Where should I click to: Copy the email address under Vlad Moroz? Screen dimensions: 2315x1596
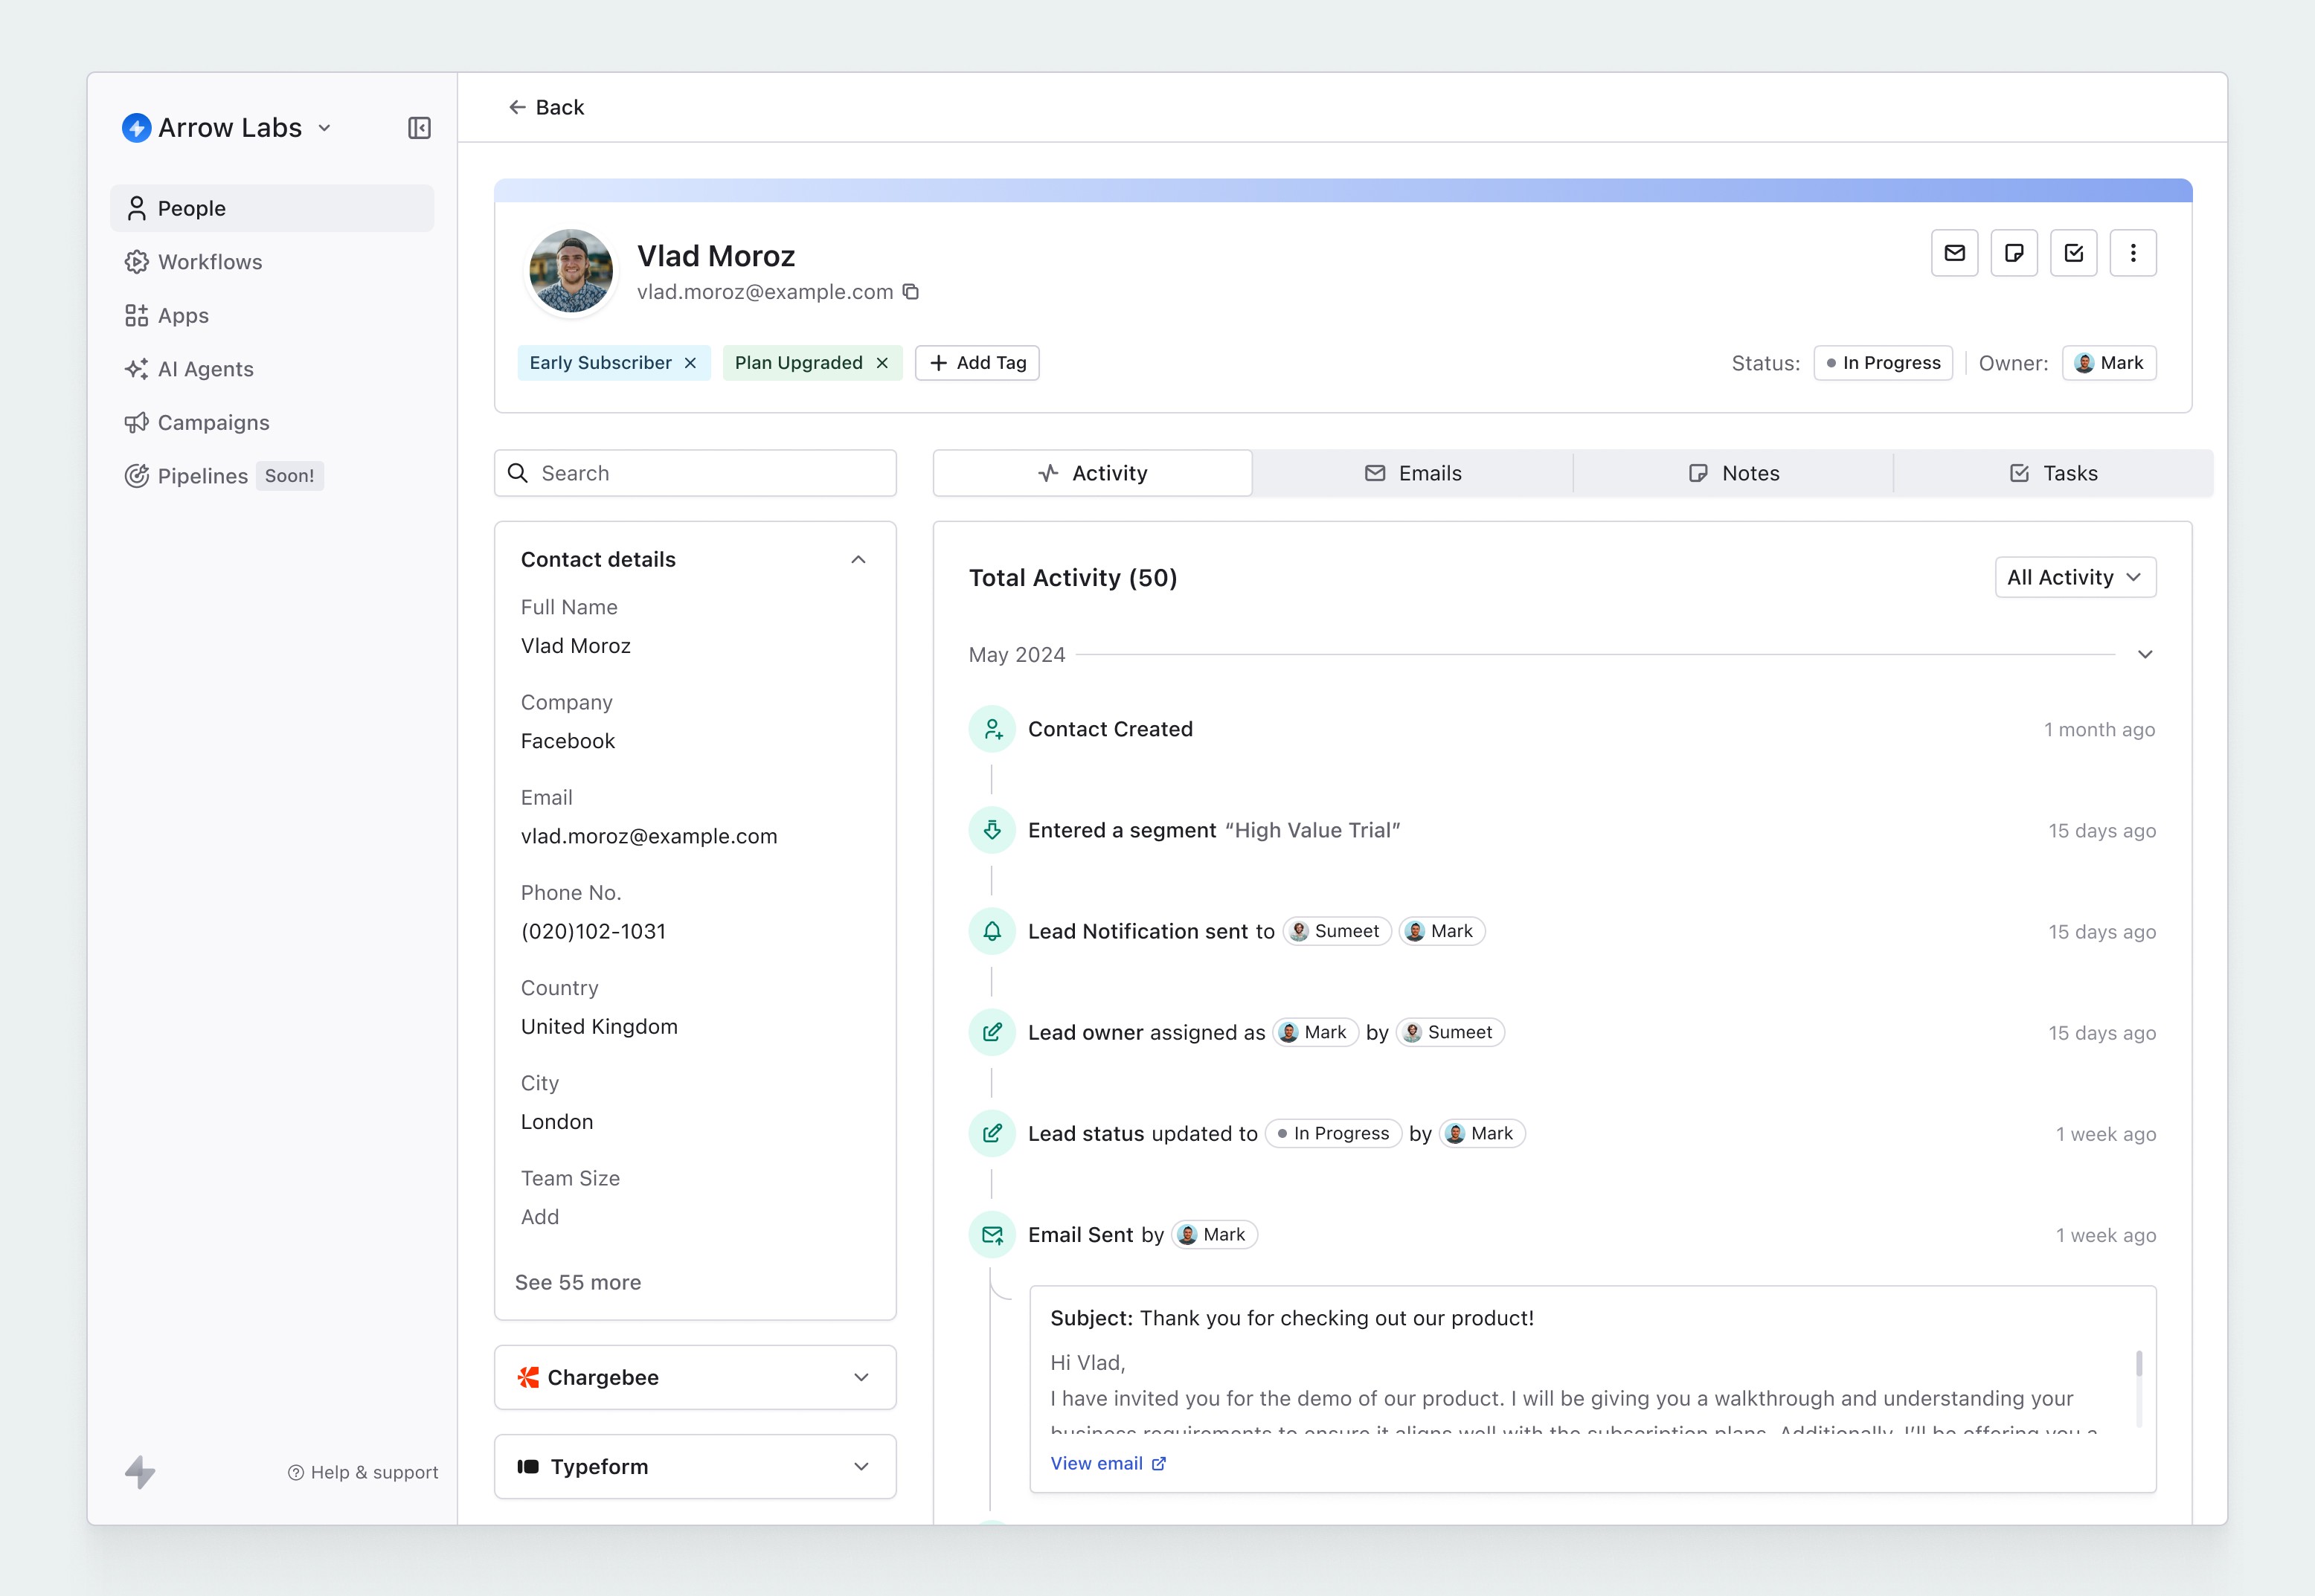(911, 292)
